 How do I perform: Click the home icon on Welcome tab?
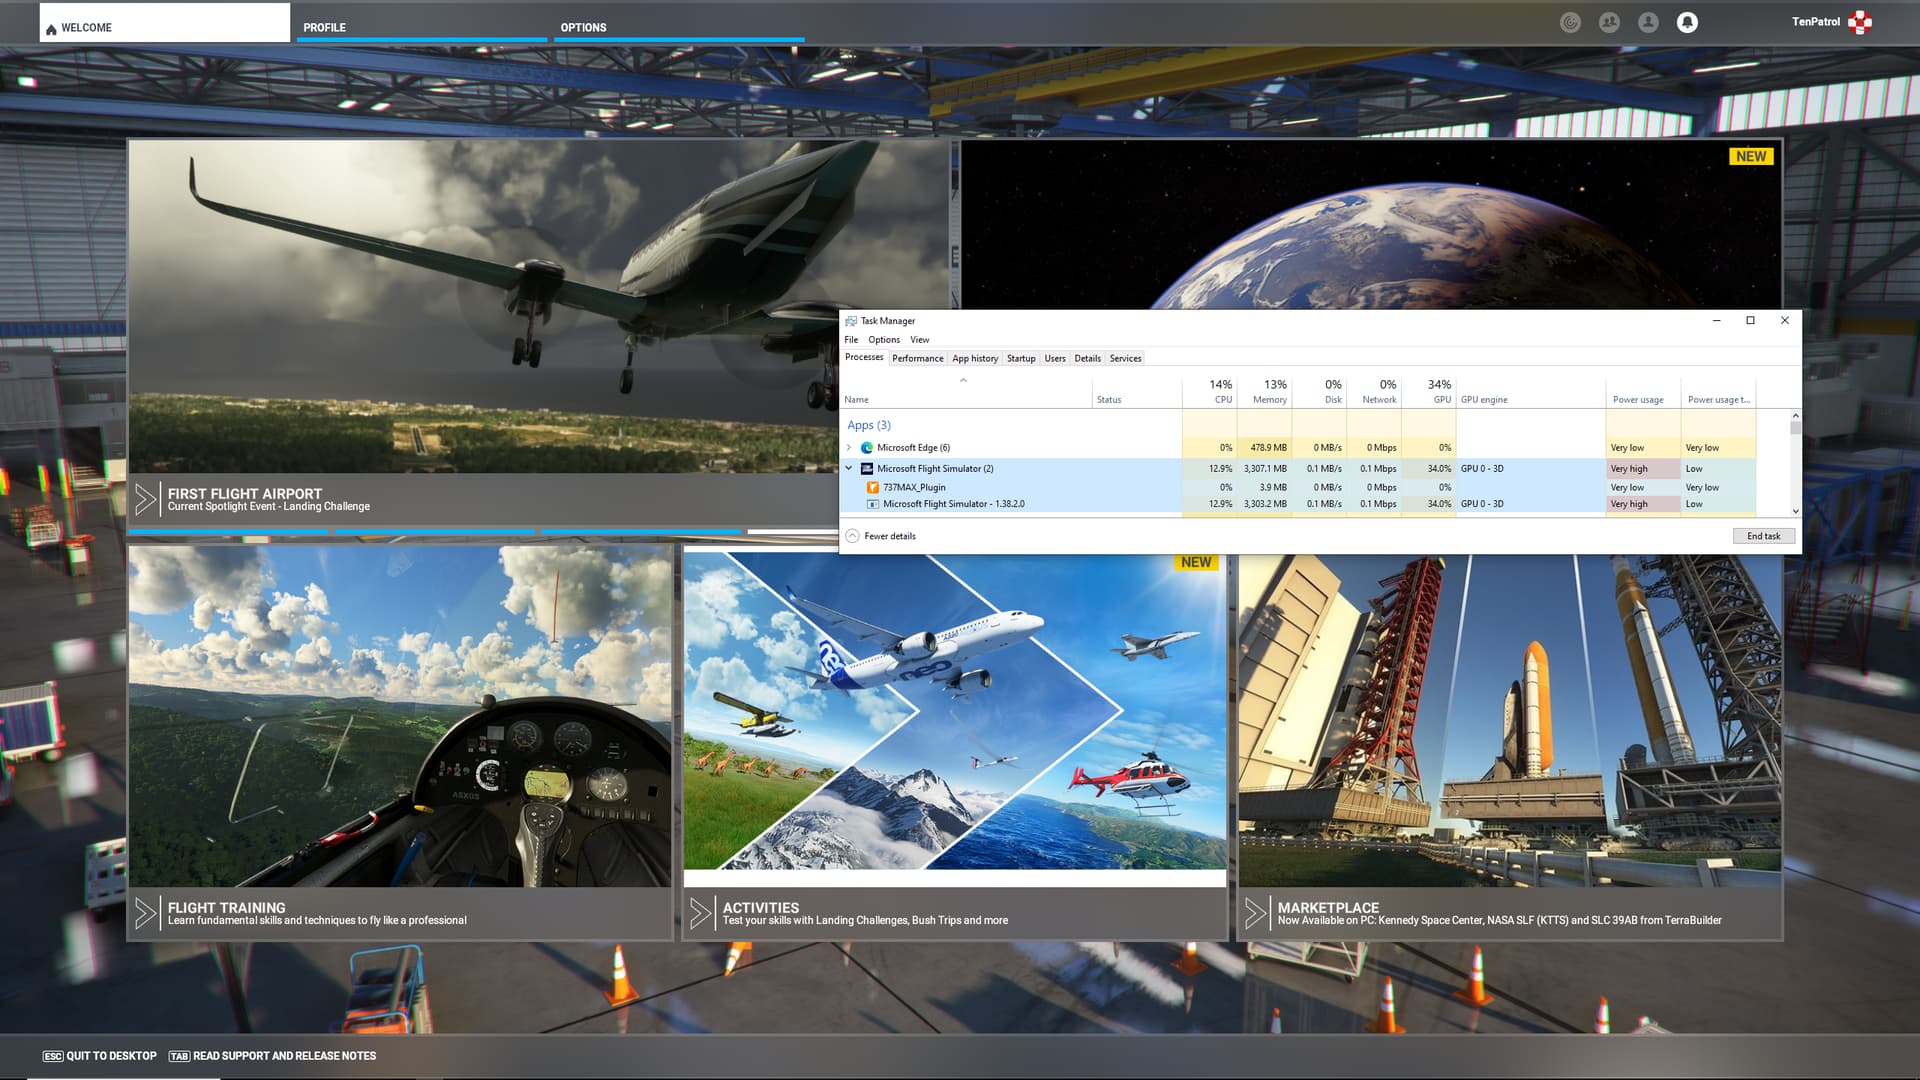click(x=51, y=29)
